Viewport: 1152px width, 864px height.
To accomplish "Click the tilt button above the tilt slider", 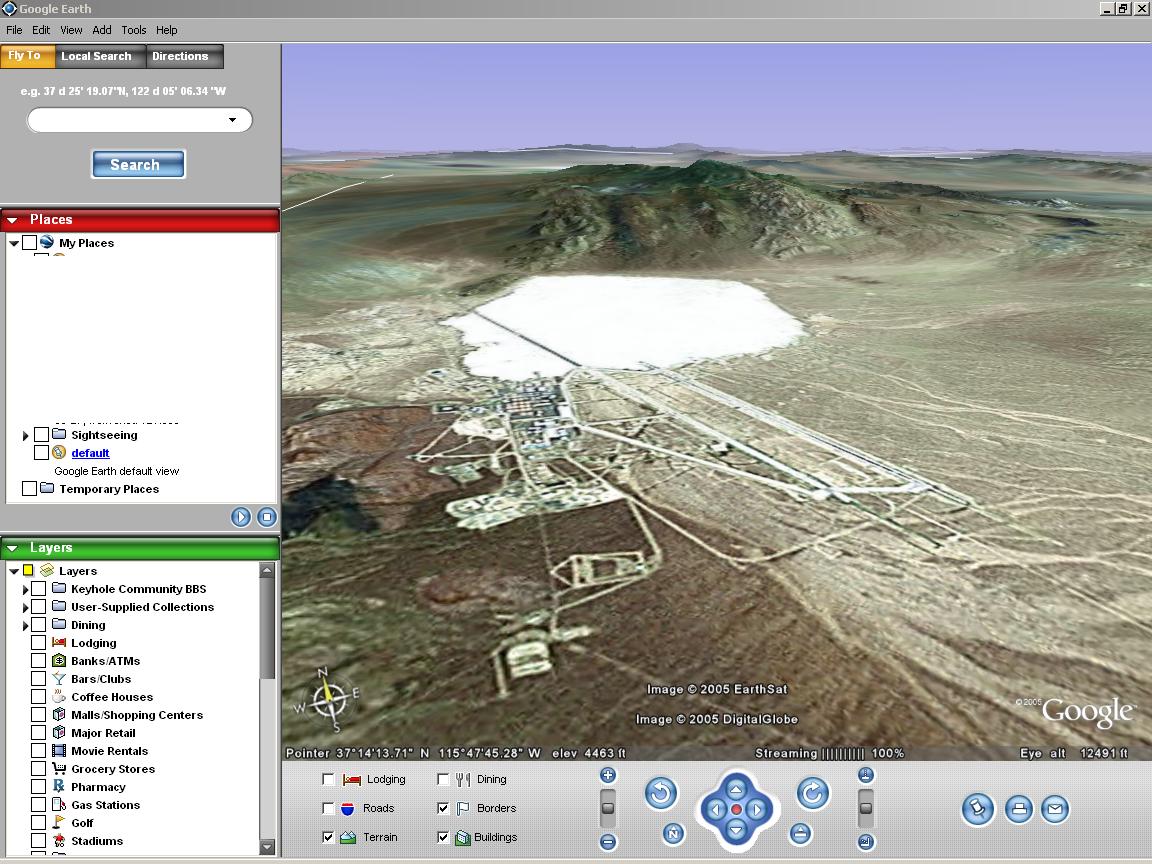I will [x=866, y=775].
